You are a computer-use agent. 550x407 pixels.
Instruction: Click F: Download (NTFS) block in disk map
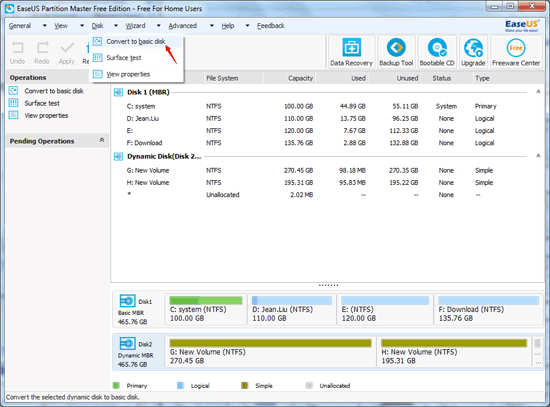[x=489, y=310]
